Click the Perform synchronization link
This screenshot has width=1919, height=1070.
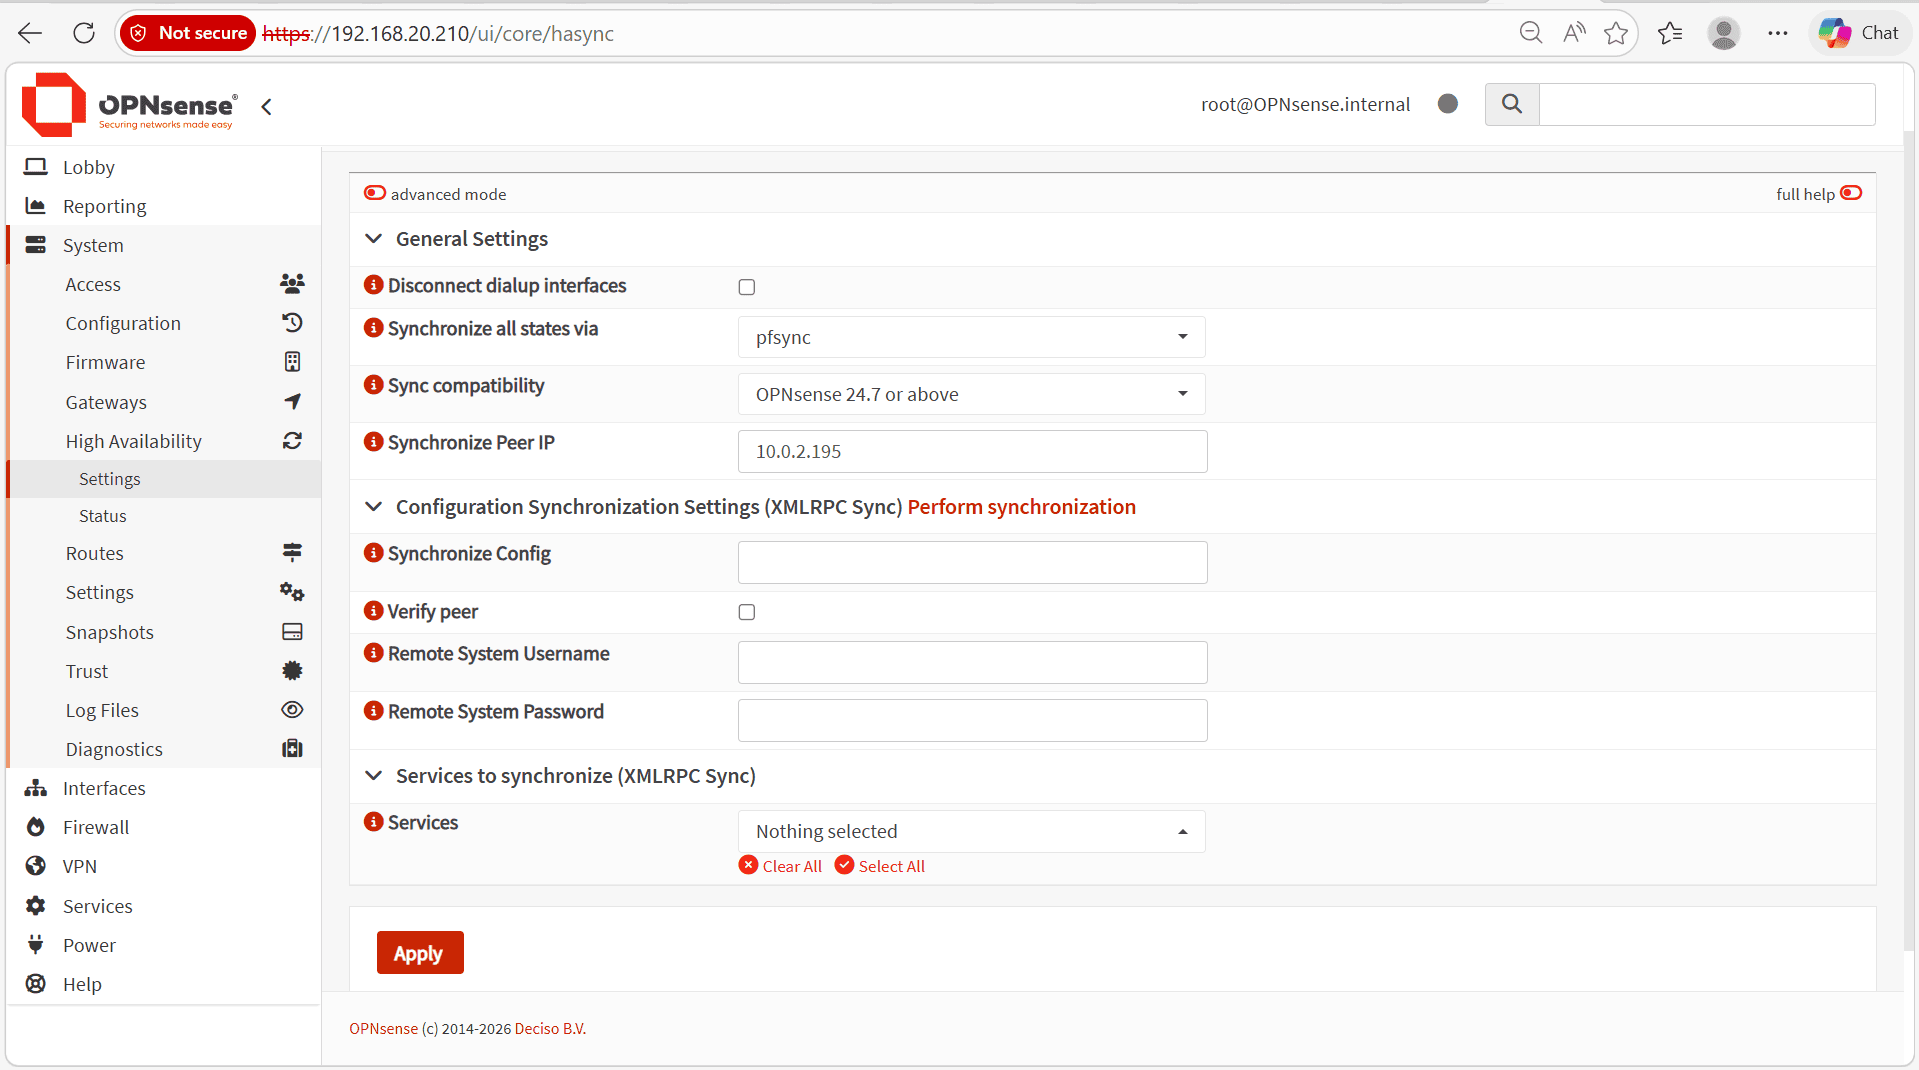point(1021,507)
